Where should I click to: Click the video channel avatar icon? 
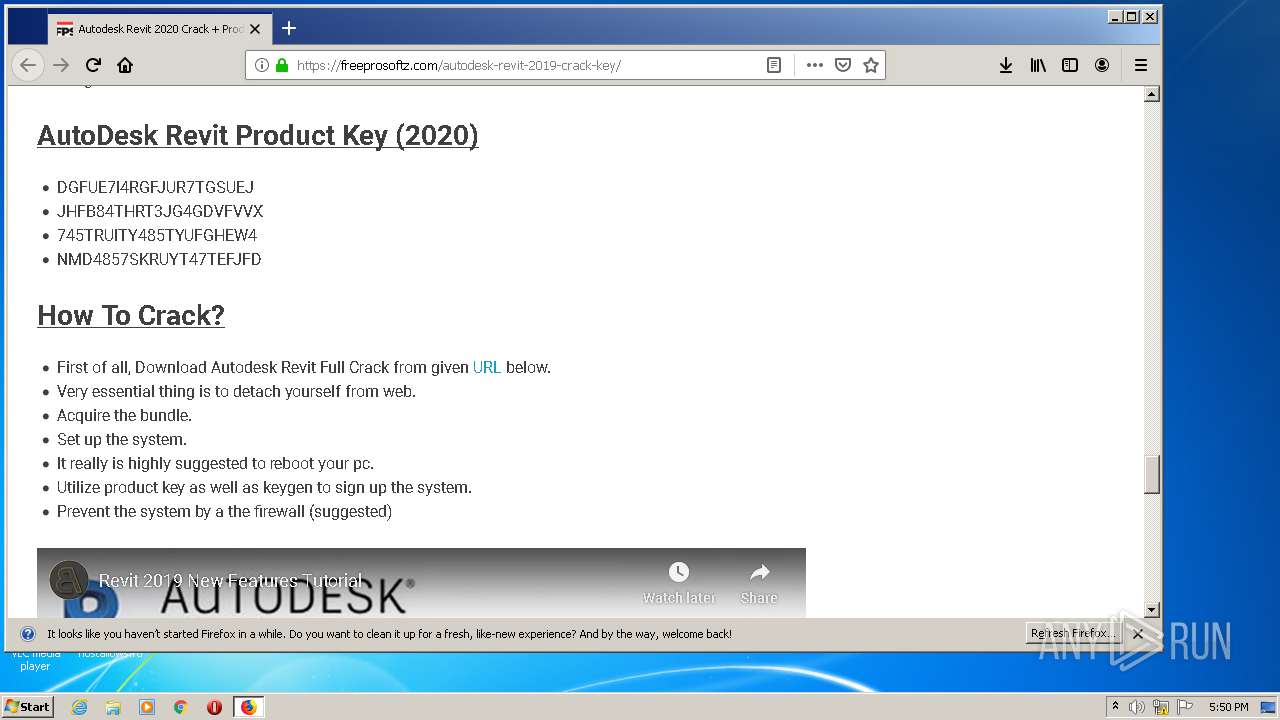[69, 580]
